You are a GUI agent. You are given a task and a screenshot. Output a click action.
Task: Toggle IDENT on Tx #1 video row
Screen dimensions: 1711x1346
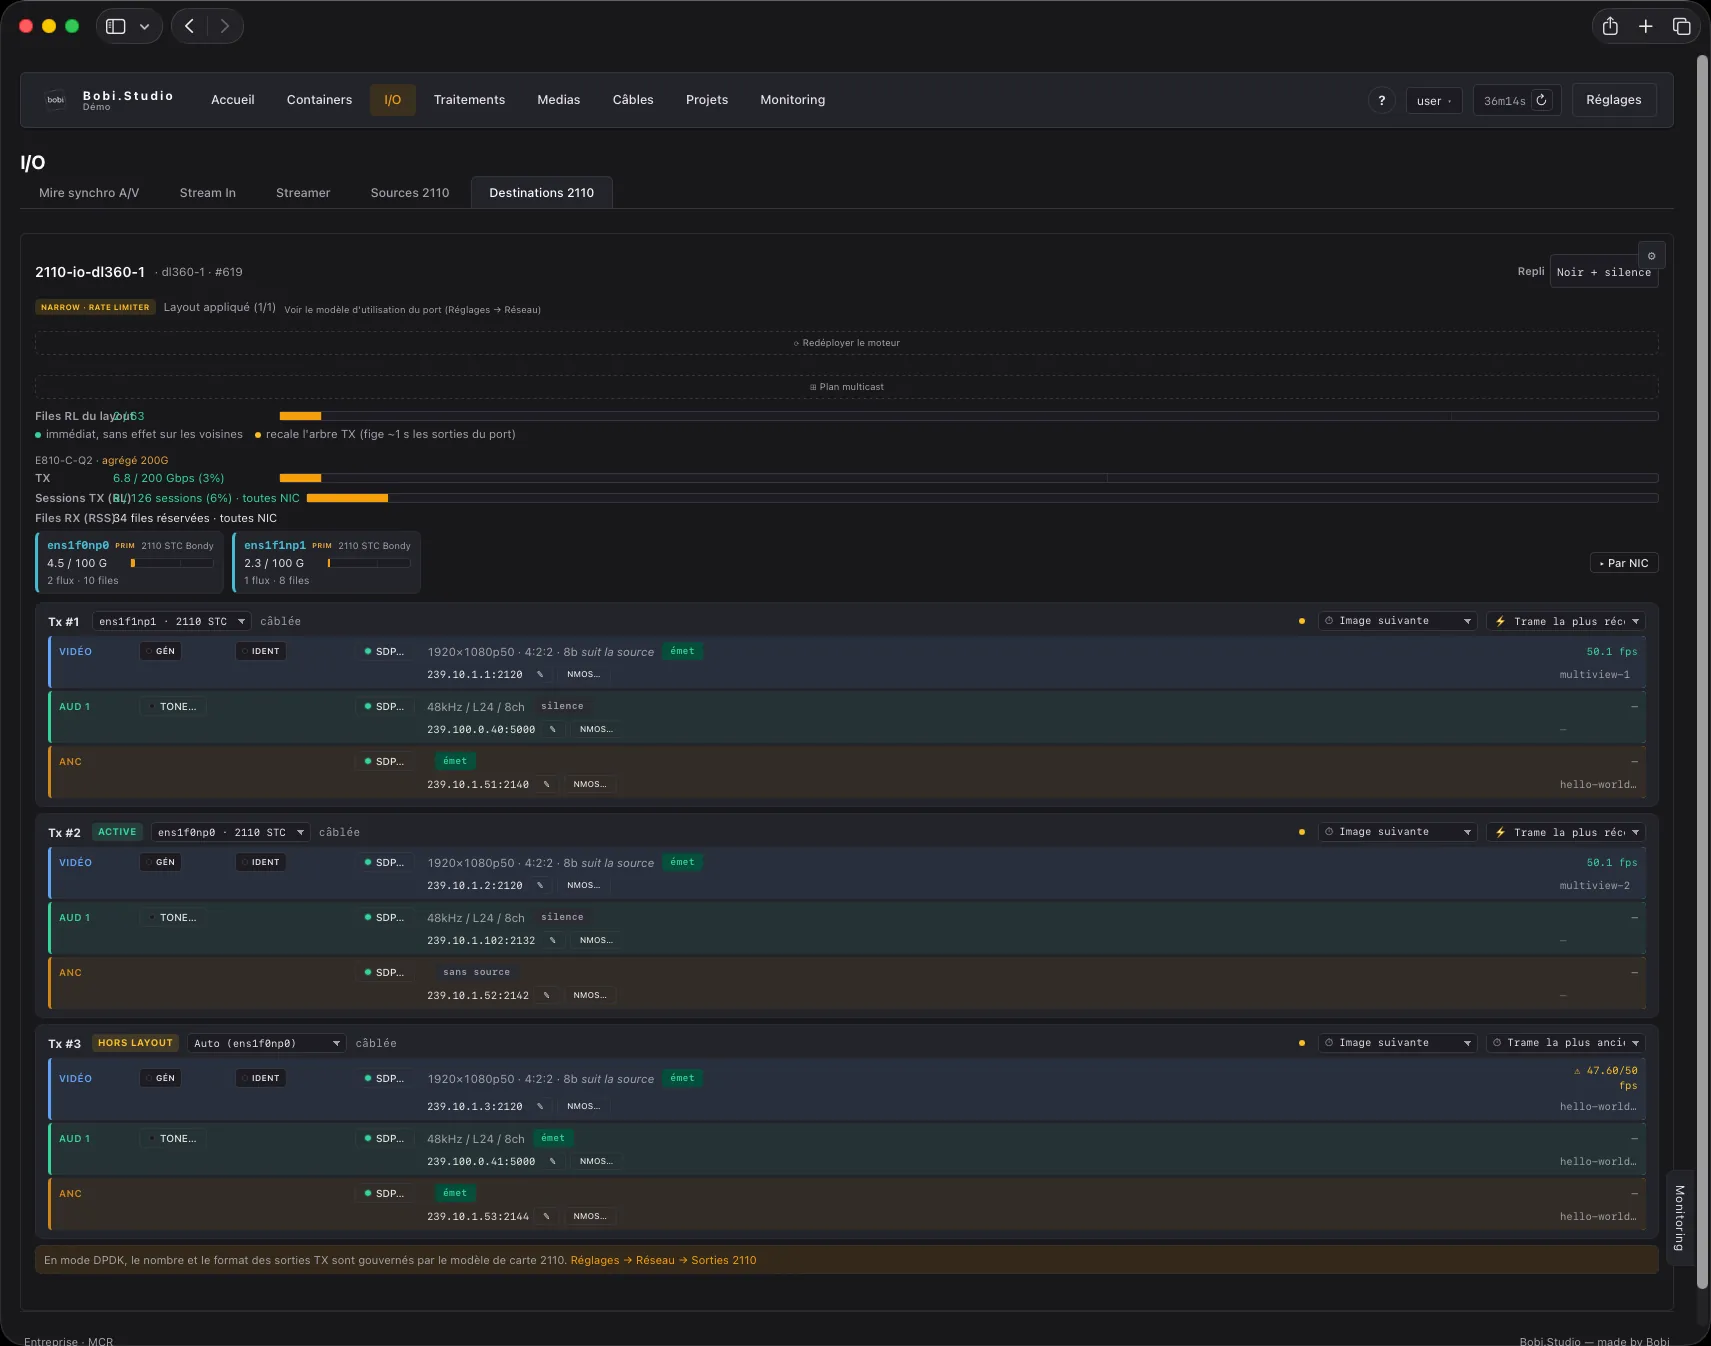tap(261, 652)
